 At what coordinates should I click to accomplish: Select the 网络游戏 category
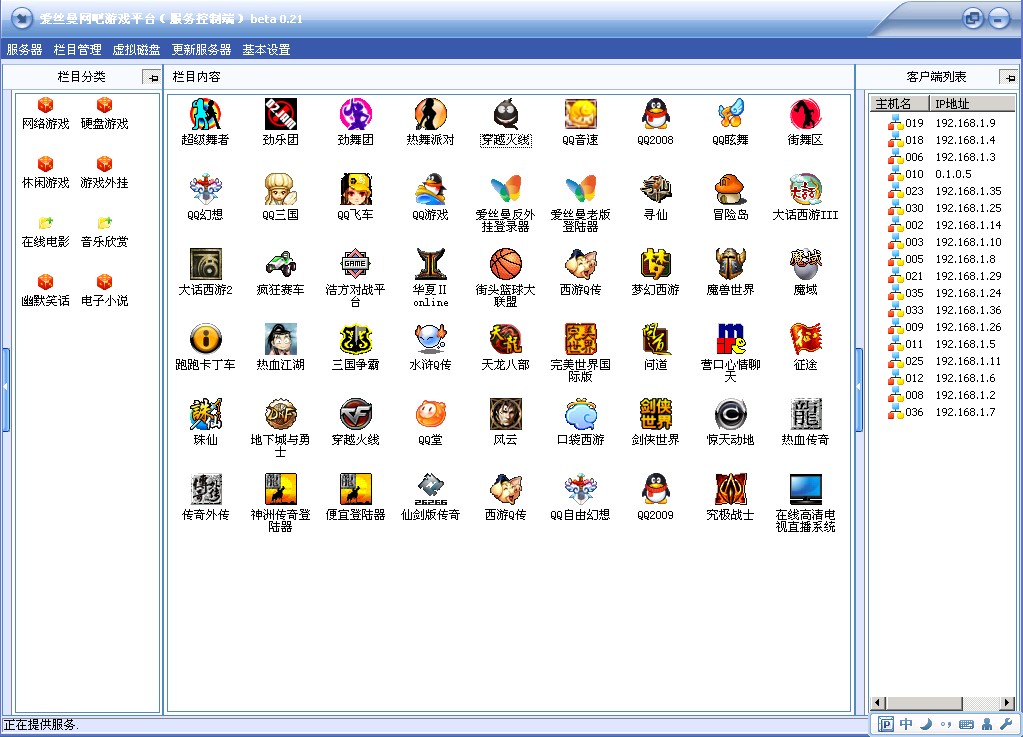click(45, 107)
